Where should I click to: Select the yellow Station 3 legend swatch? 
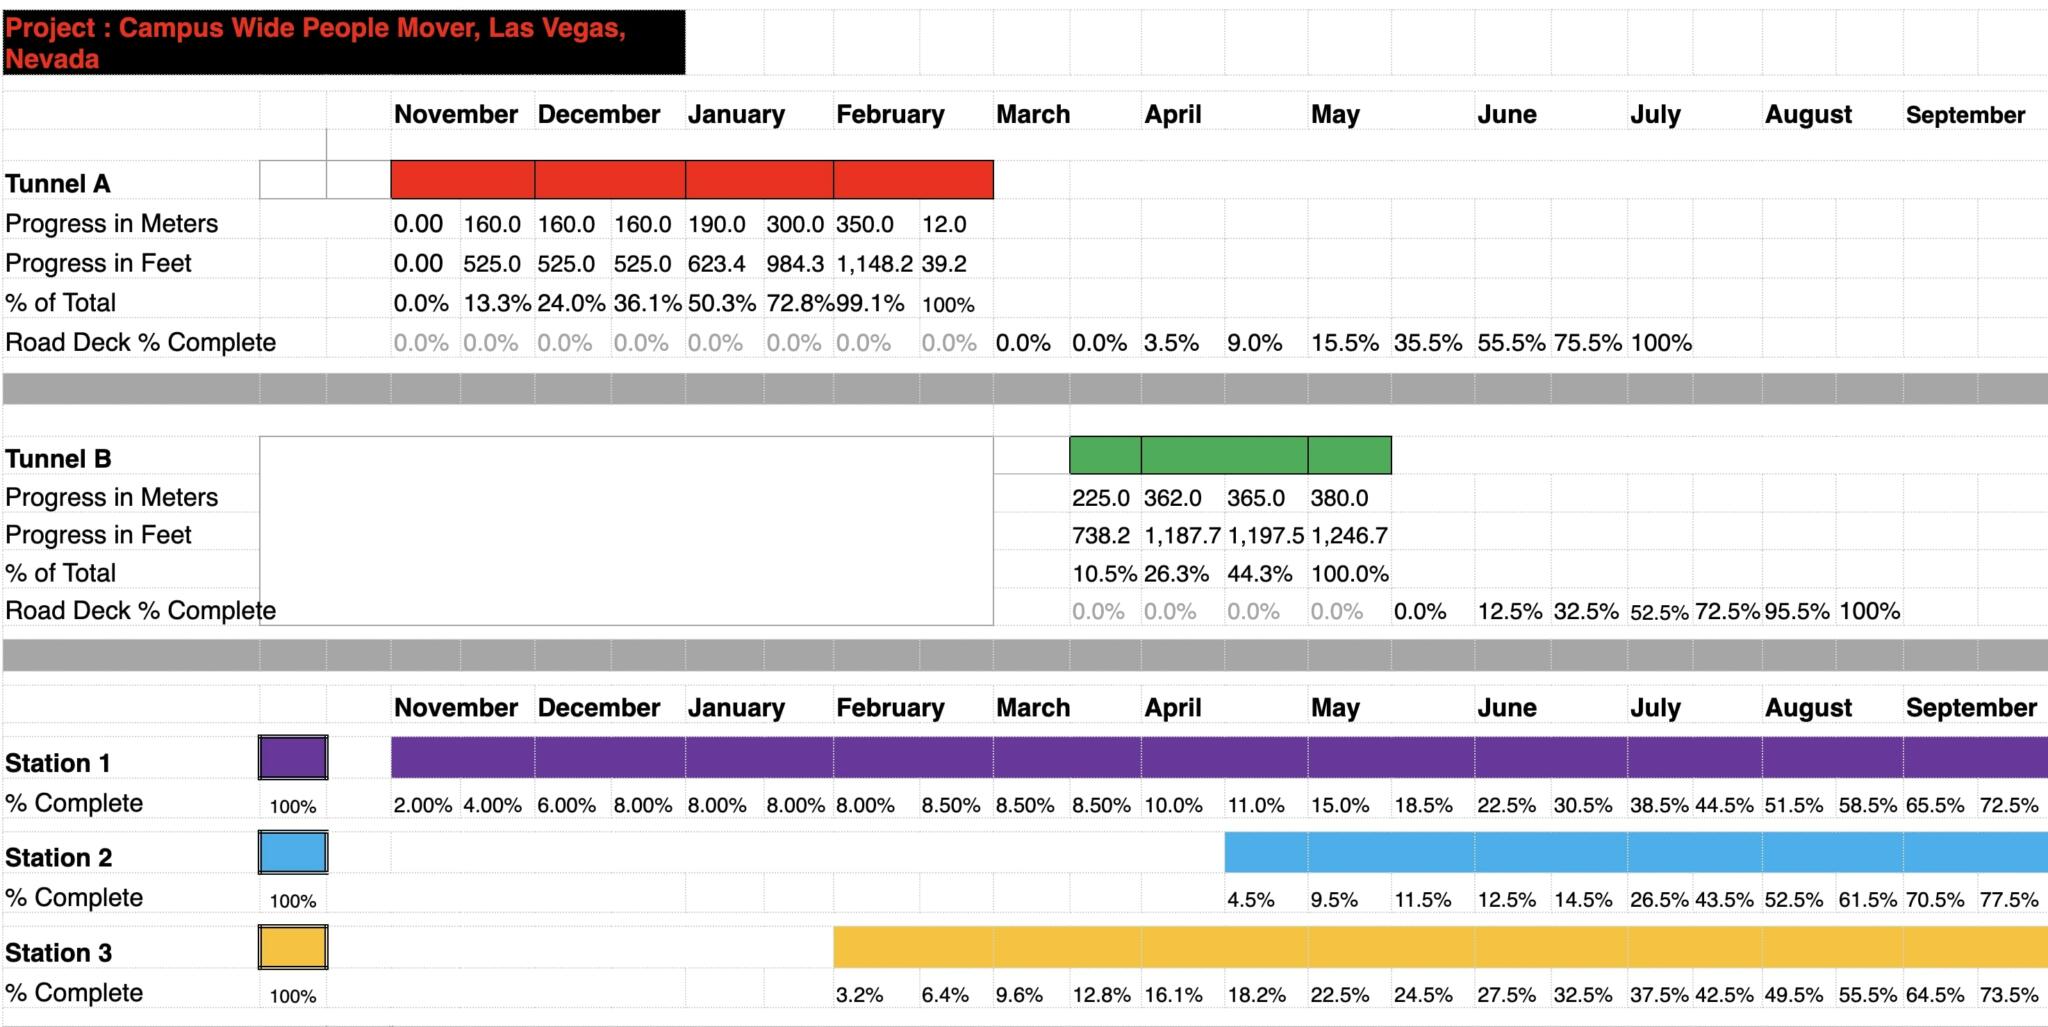293,947
